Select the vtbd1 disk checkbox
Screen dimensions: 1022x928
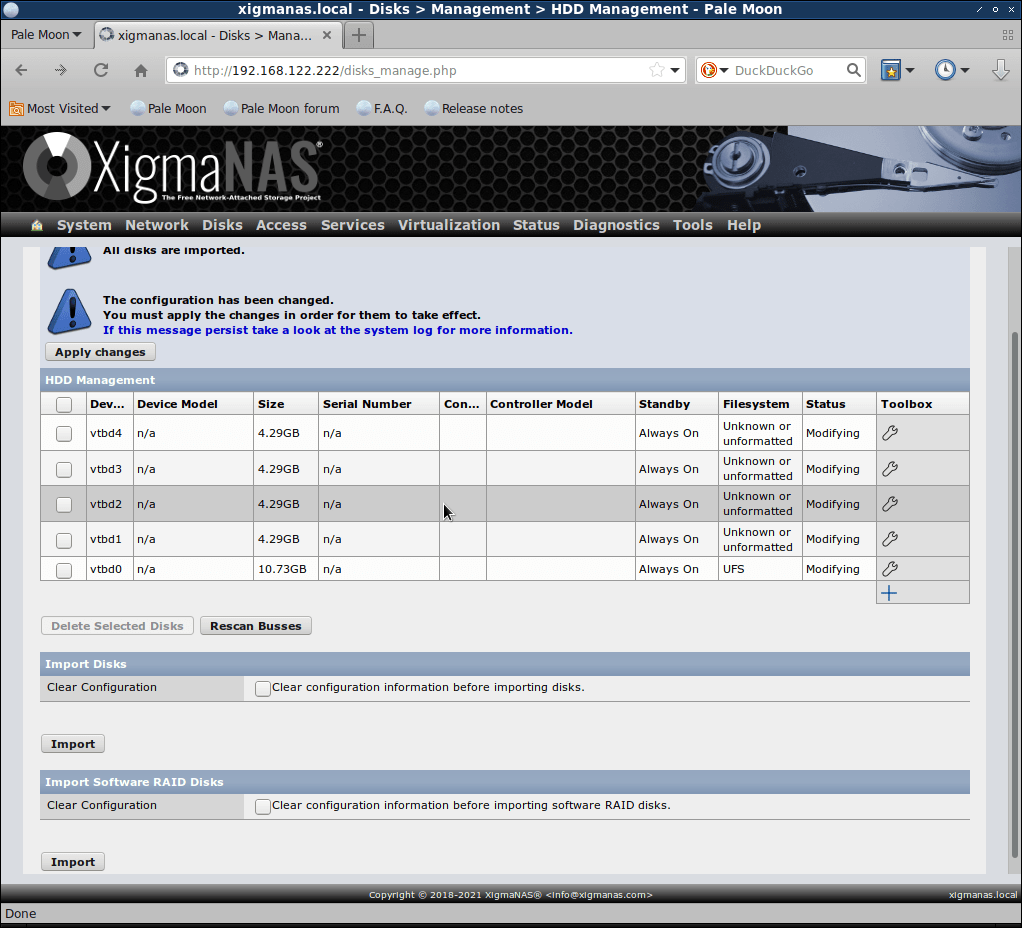[64, 540]
